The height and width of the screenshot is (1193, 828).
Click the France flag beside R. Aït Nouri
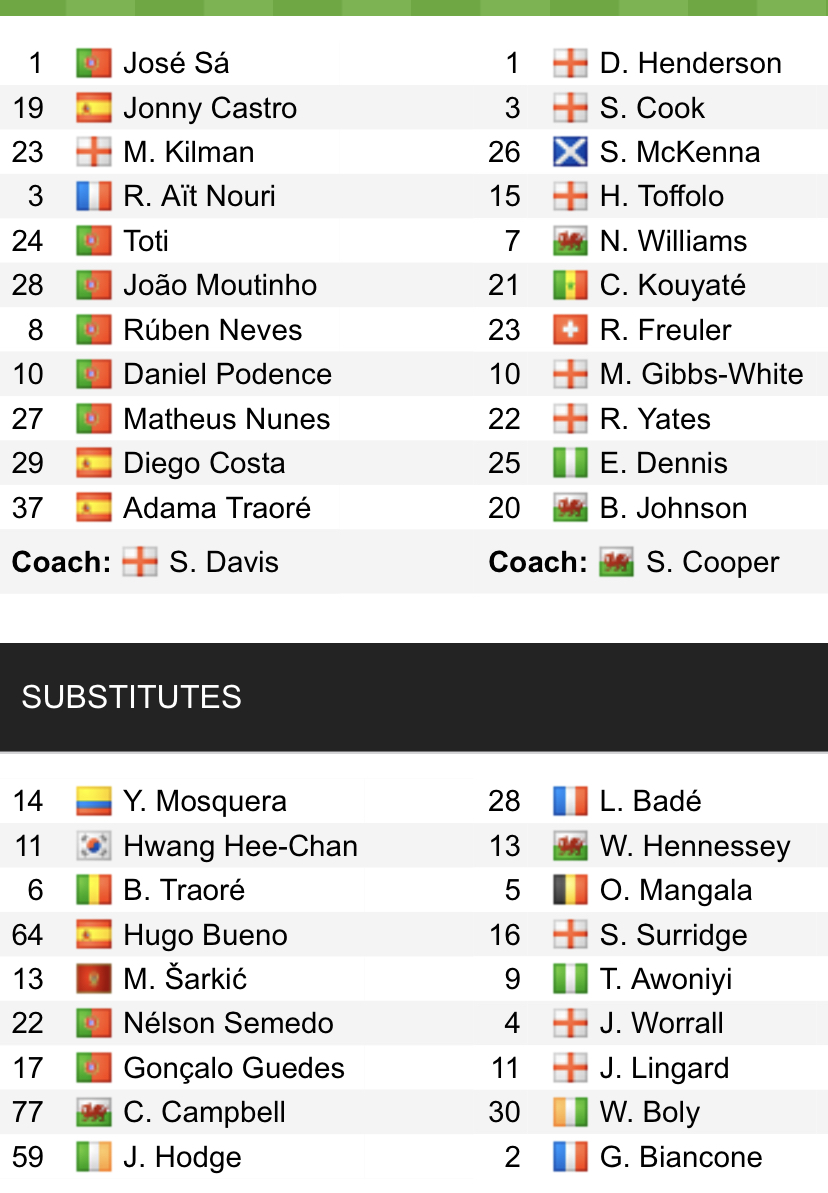[94, 196]
